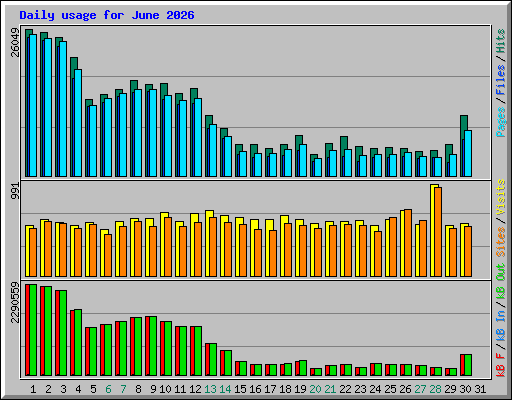The image size is (512, 400).
Task: Click day 8 cyan bar in top chart
Action: [138, 133]
